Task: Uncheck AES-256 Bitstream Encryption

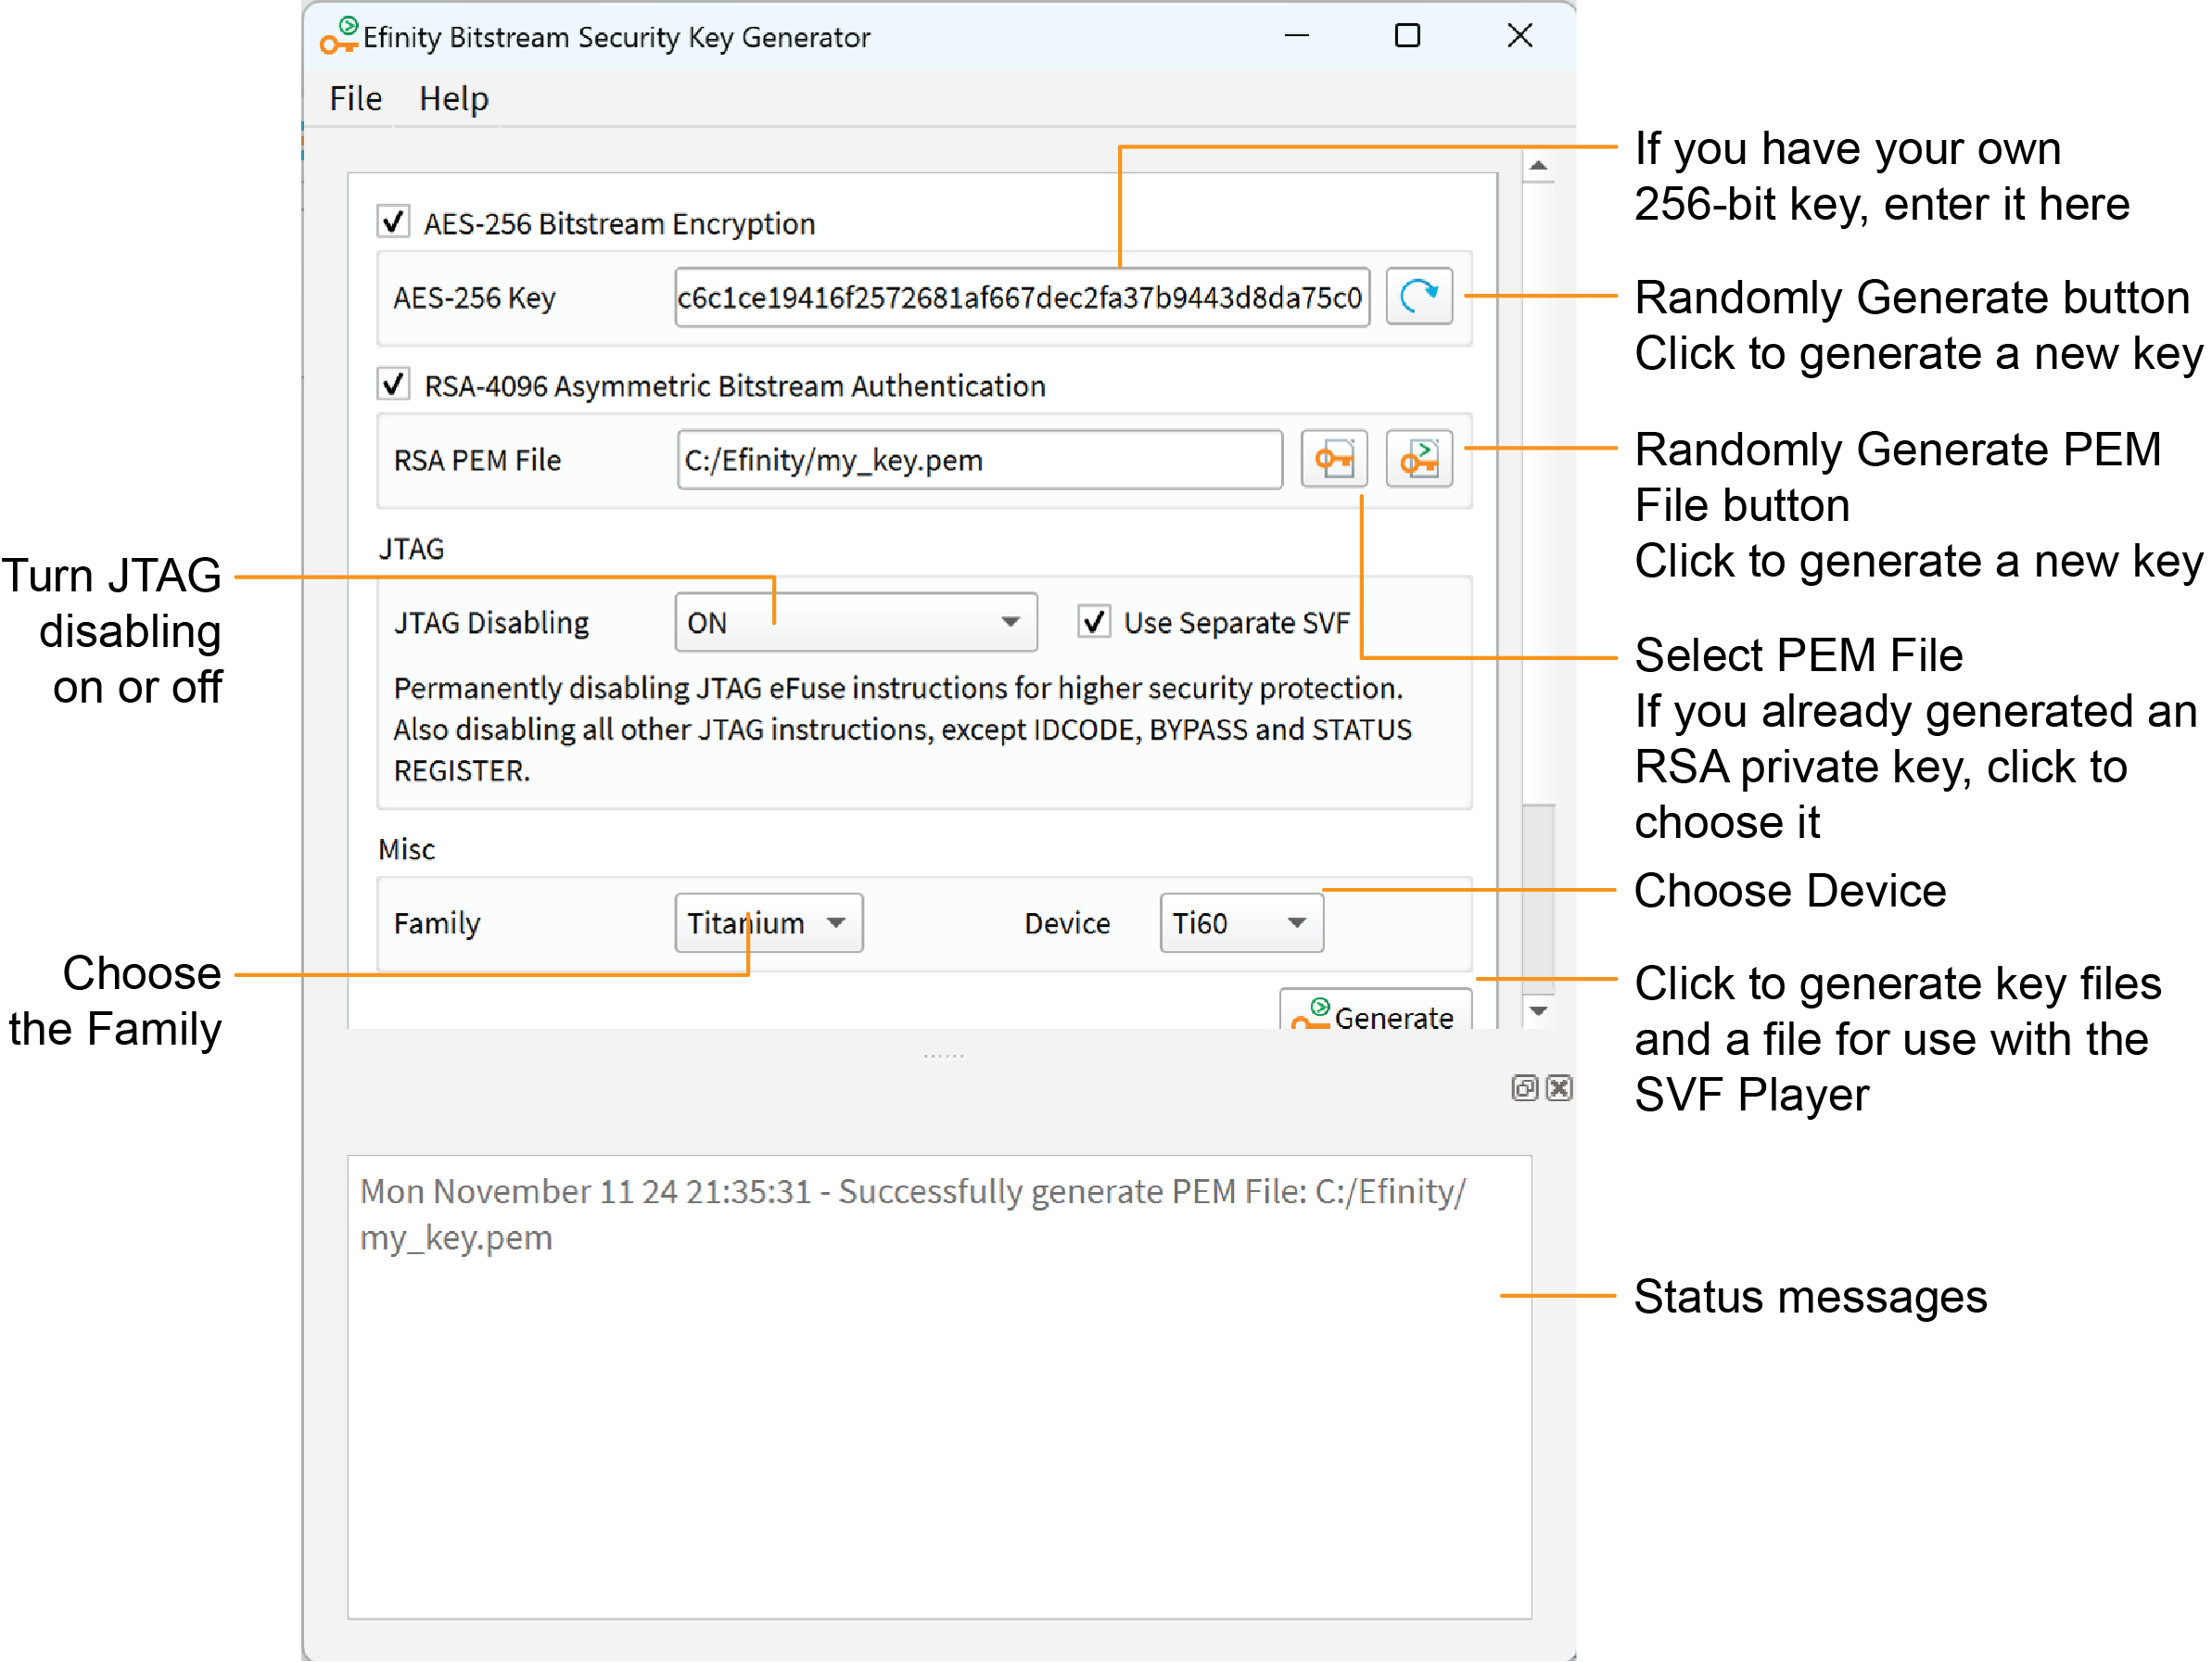Action: pos(393,222)
